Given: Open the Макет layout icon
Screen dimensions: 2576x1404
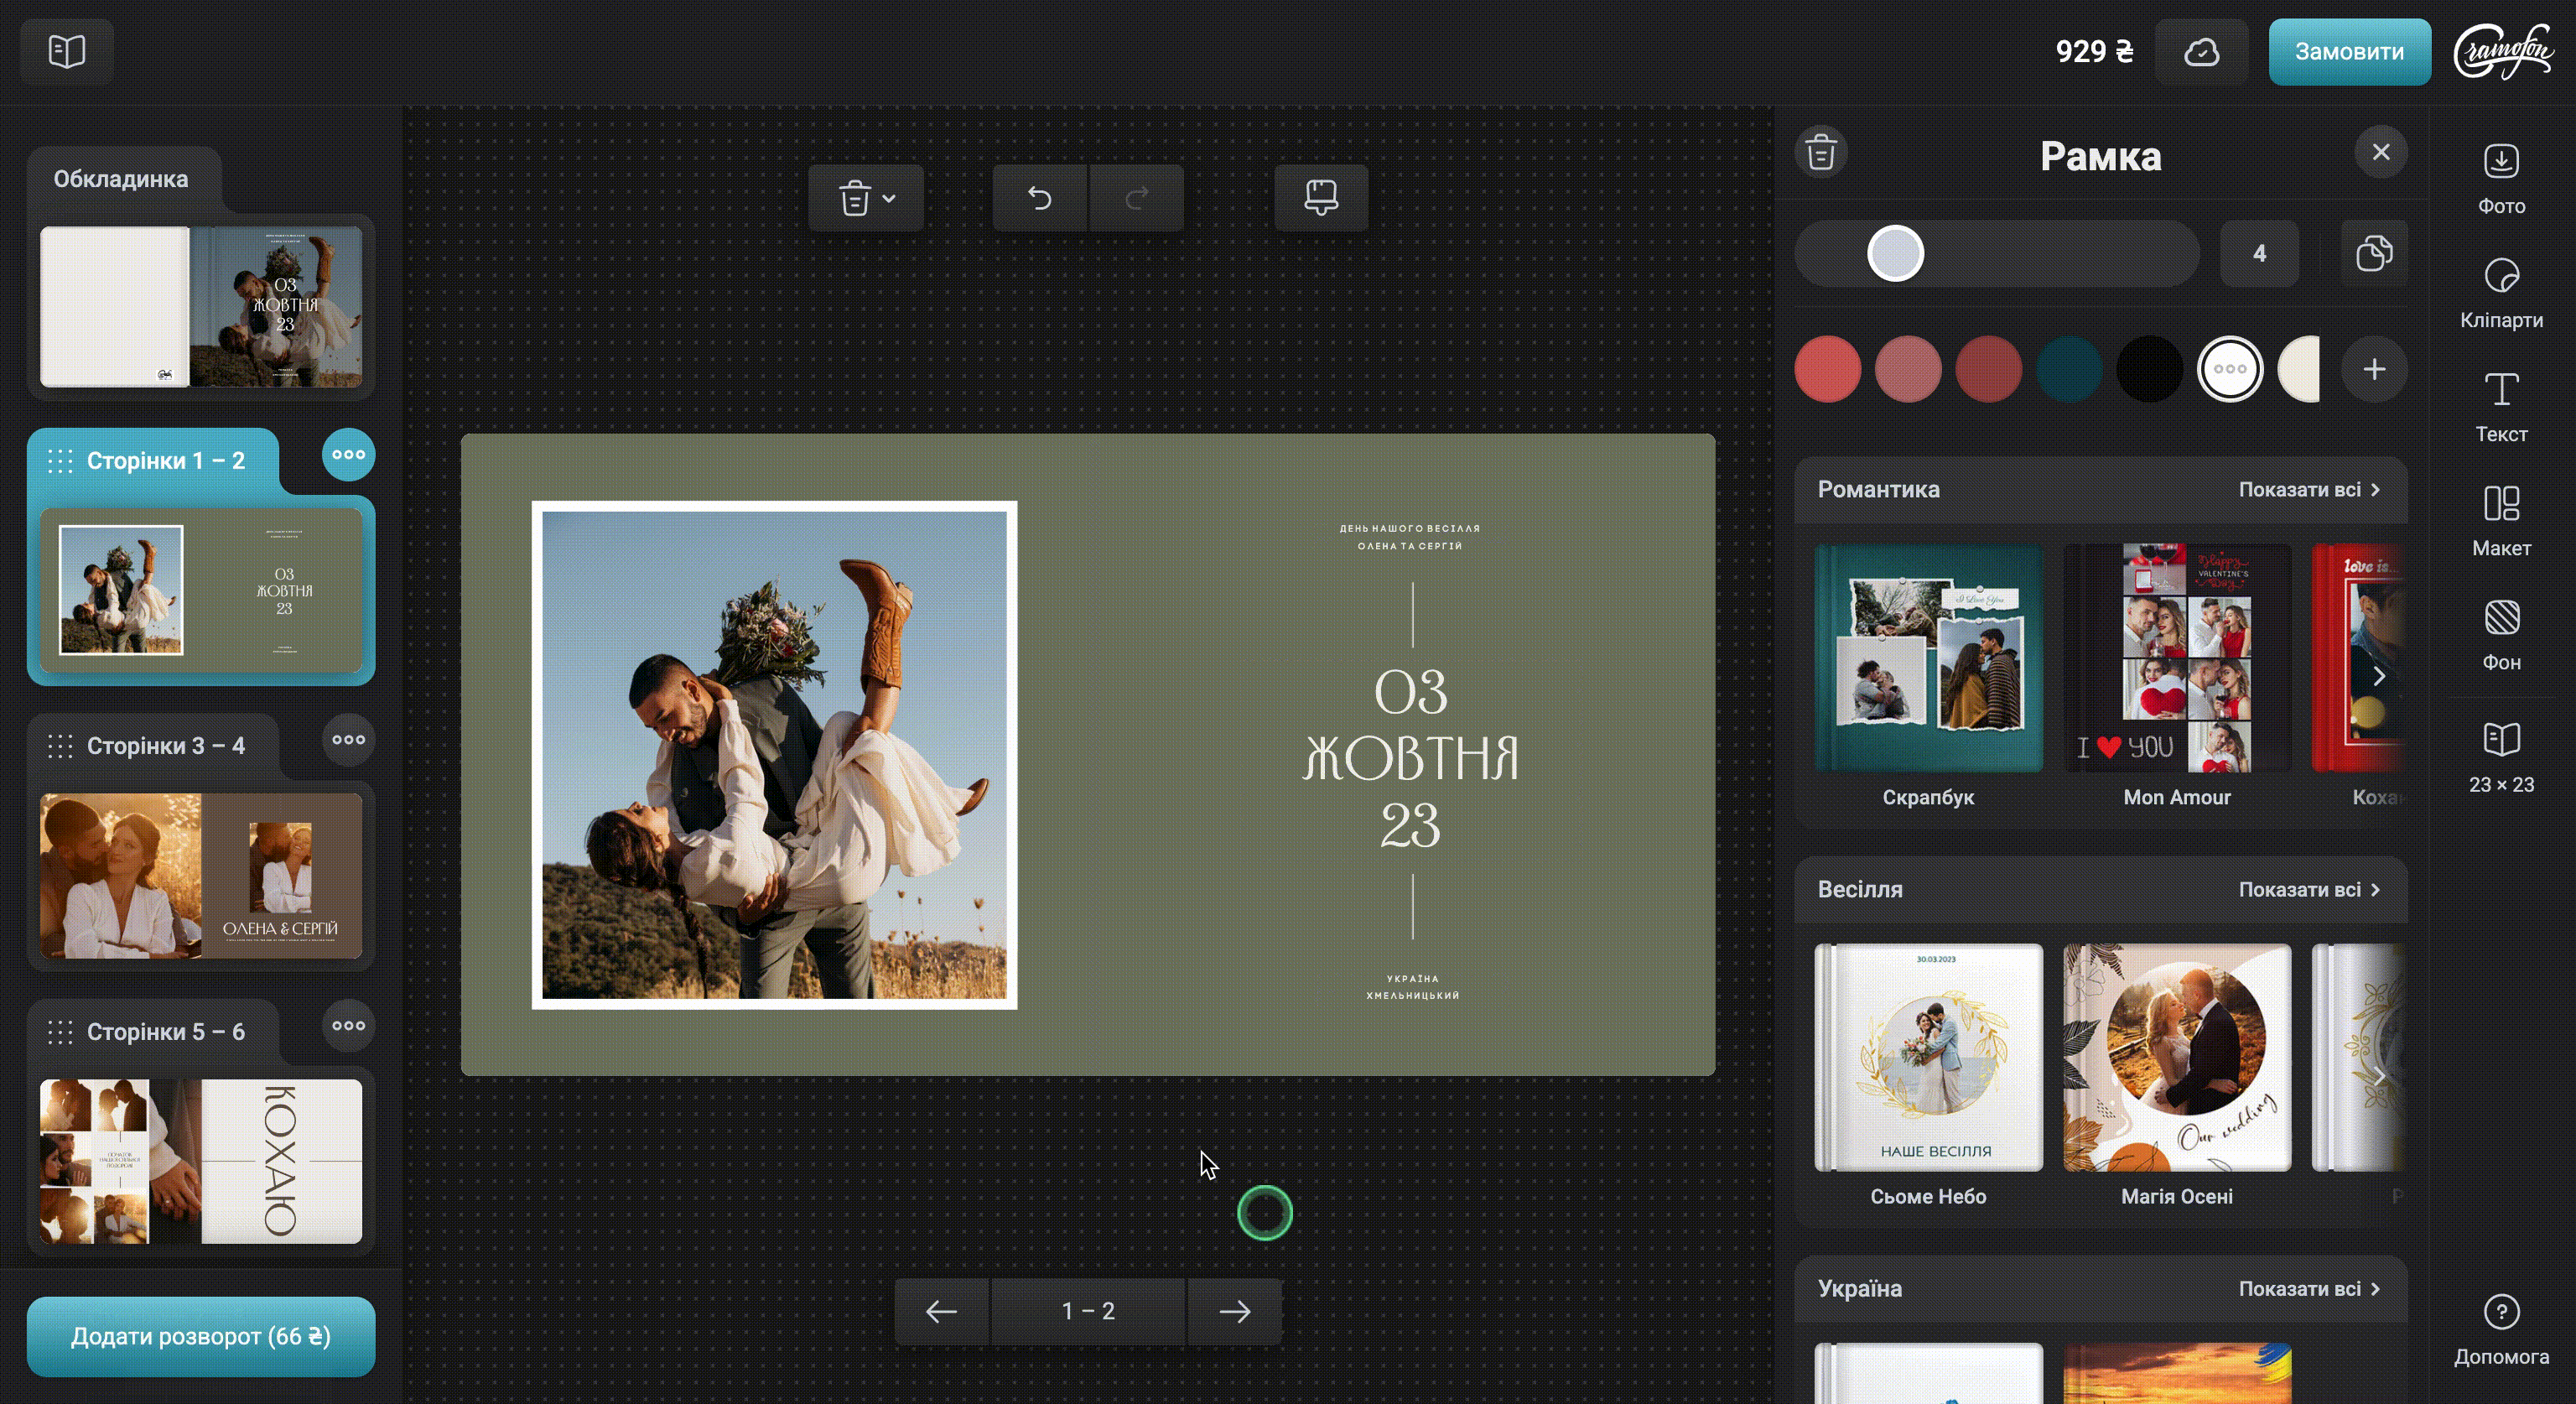Looking at the screenshot, I should [2501, 504].
